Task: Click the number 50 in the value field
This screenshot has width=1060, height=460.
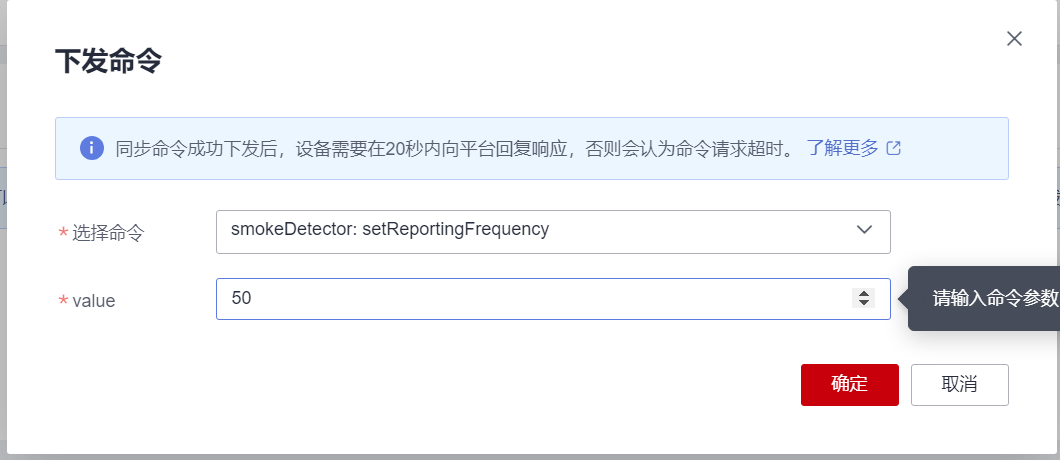Action: 241,298
